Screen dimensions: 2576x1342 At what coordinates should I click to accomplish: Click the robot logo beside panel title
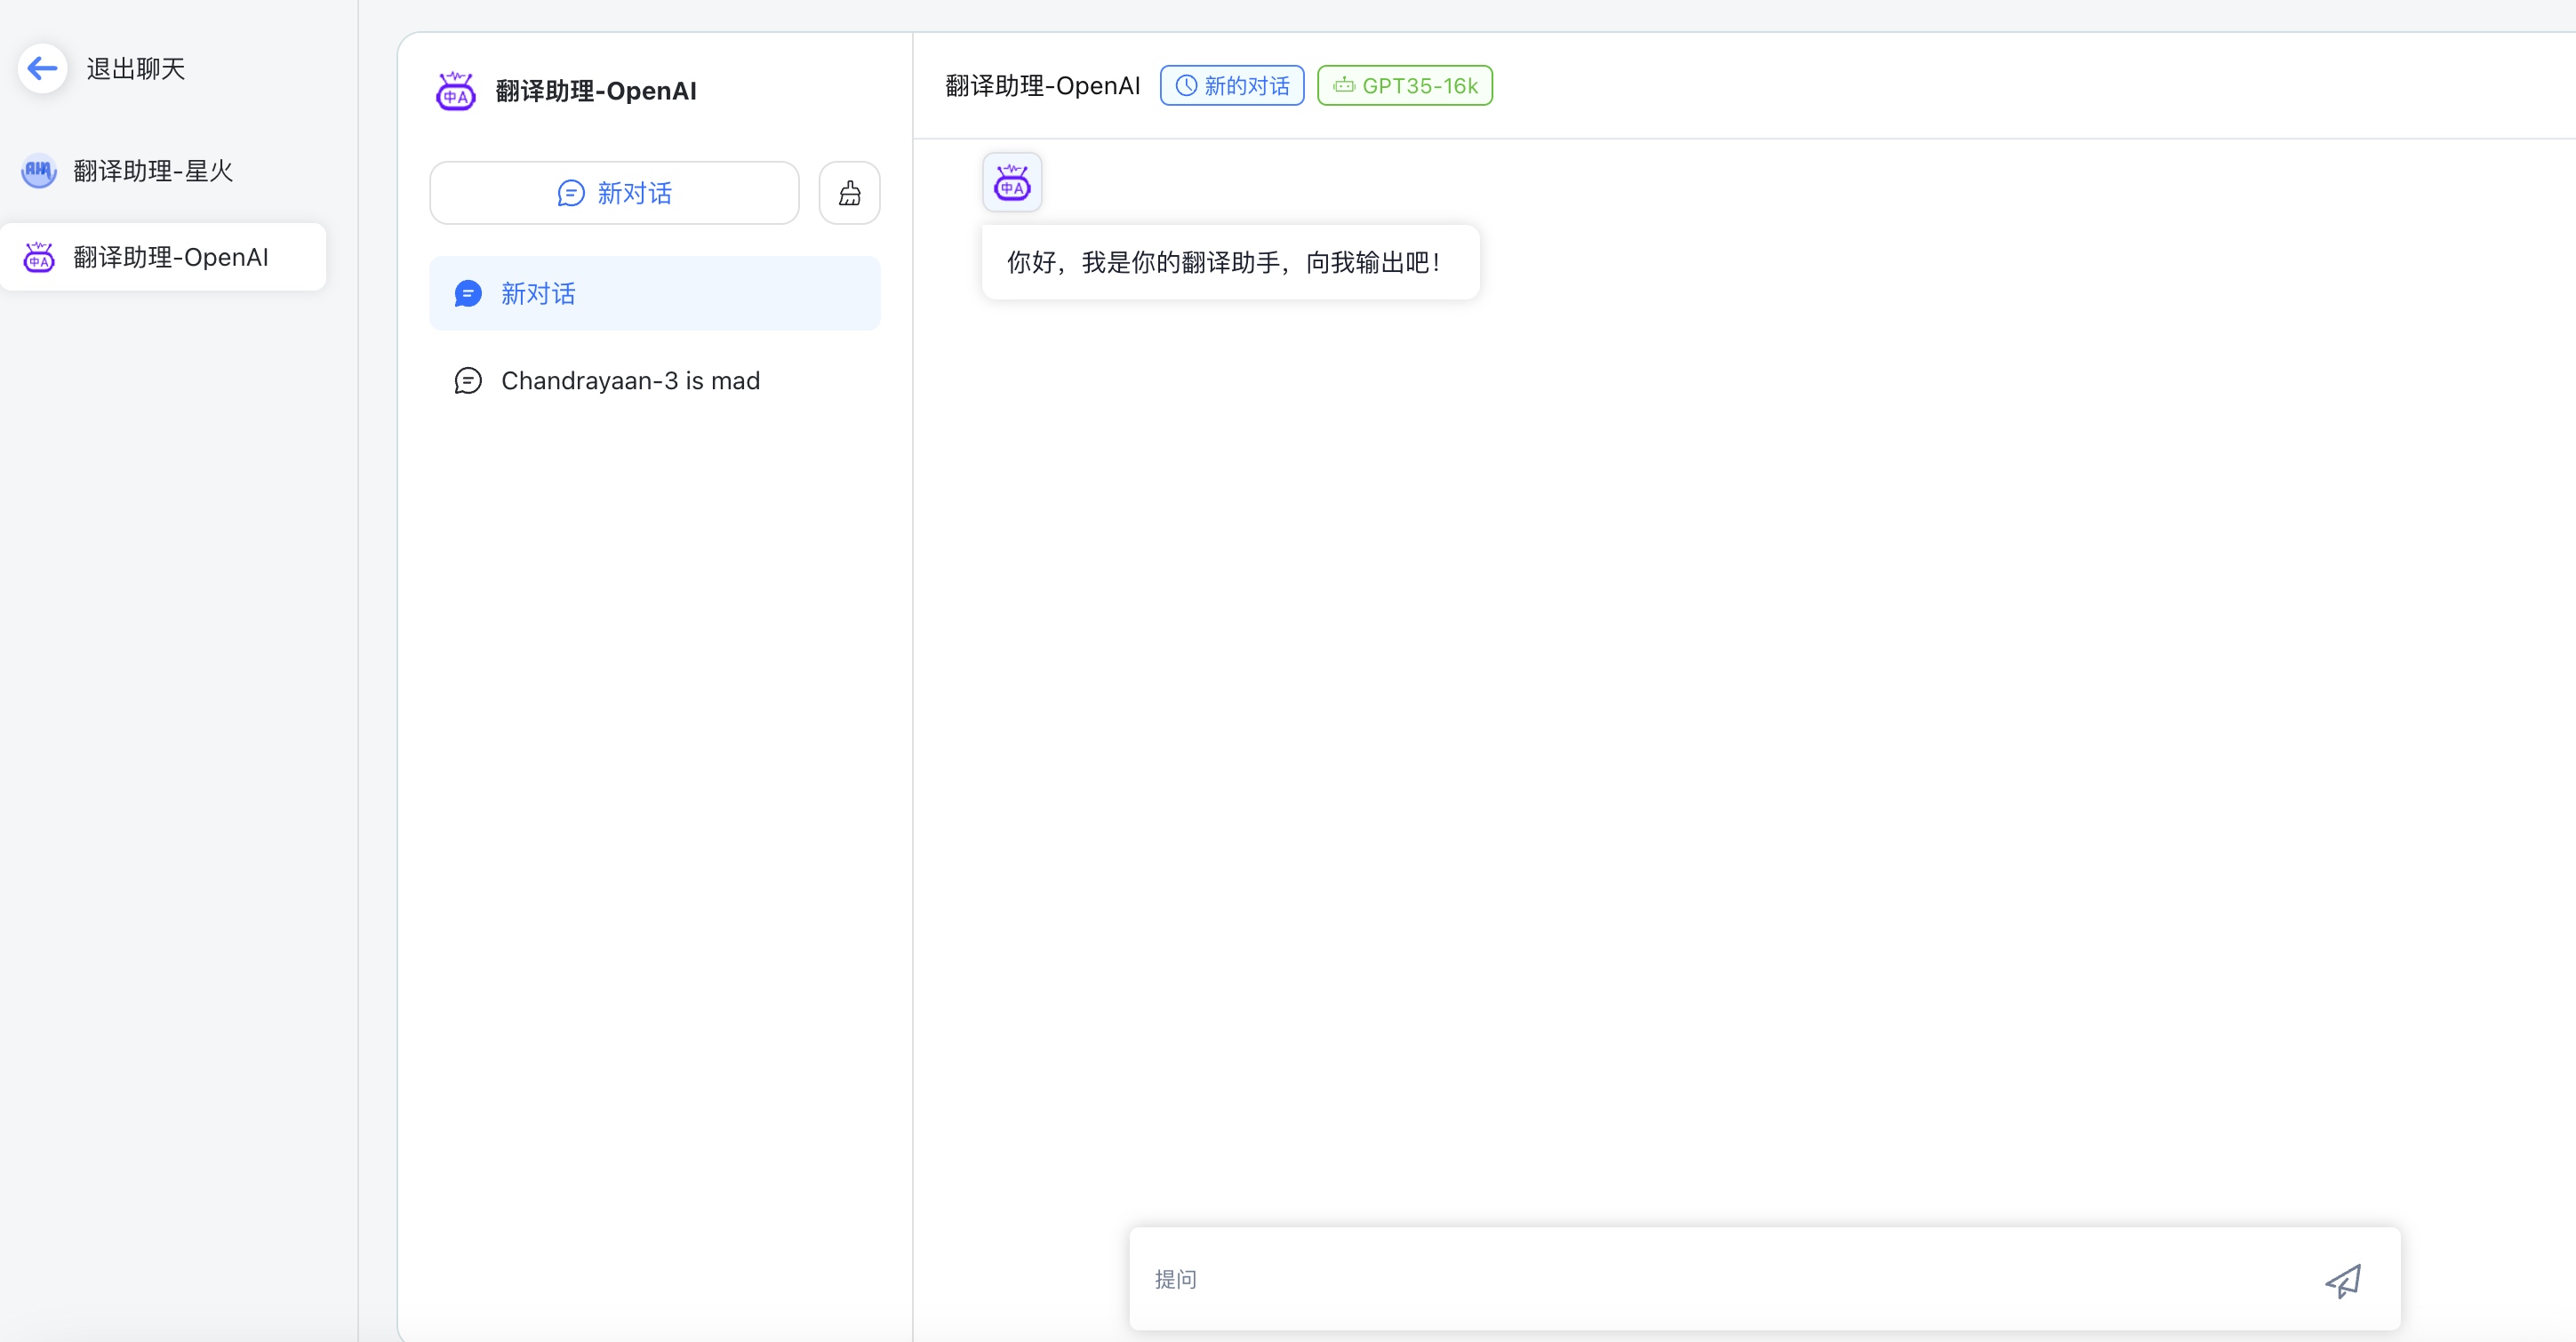tap(456, 91)
